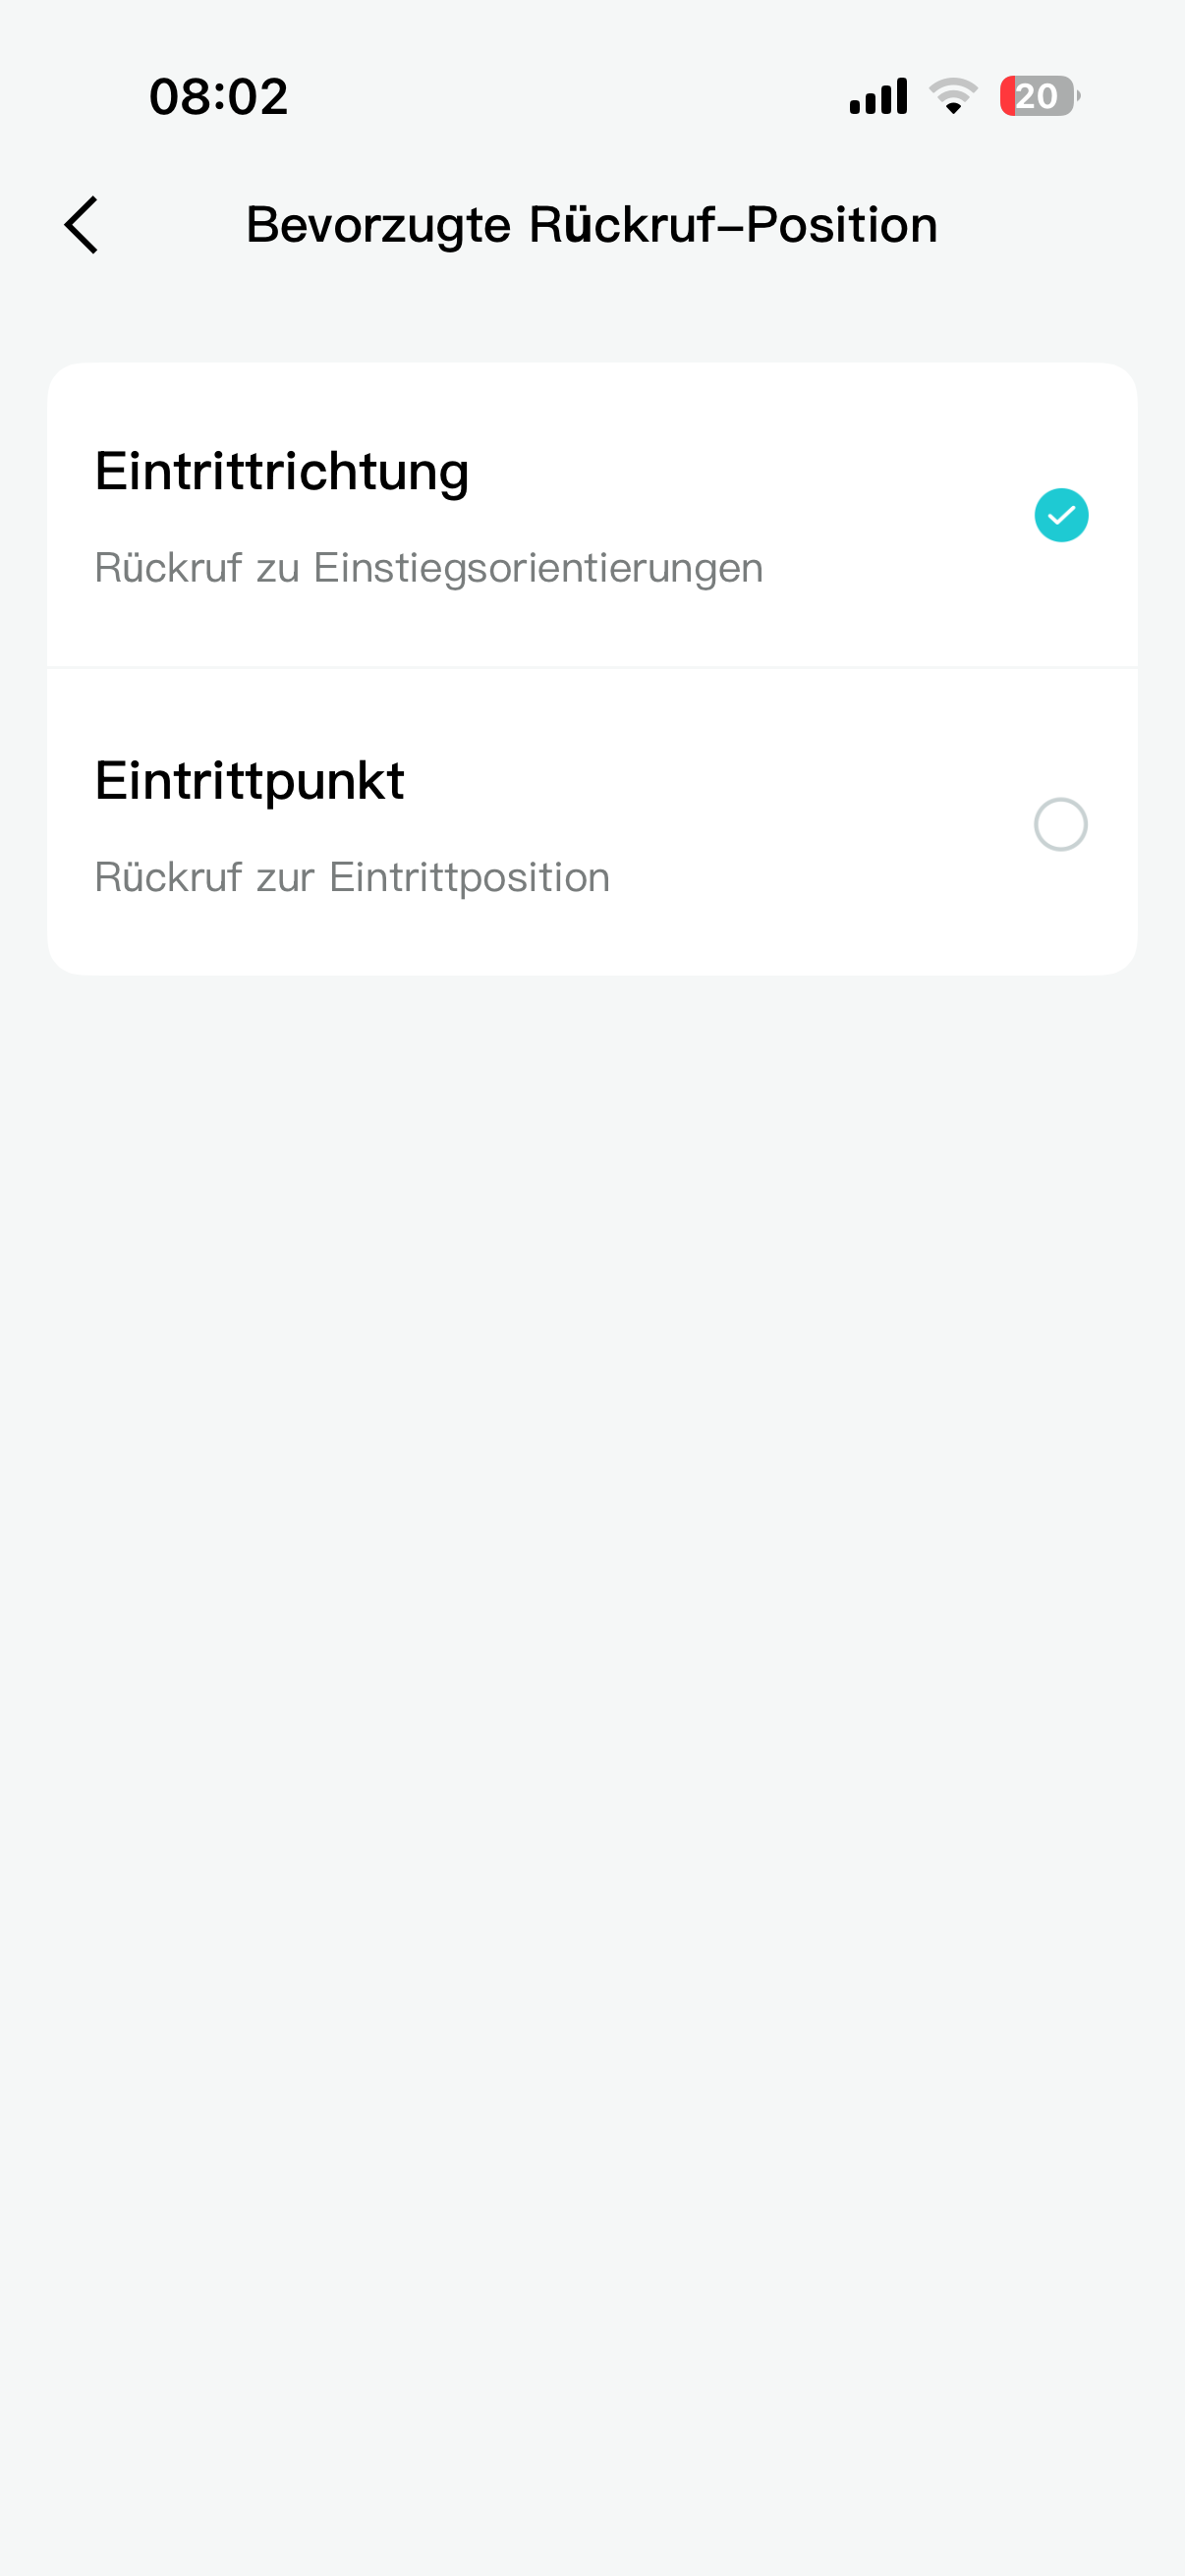
Task: Select the Eintrittpunkt list row
Action: point(592,822)
